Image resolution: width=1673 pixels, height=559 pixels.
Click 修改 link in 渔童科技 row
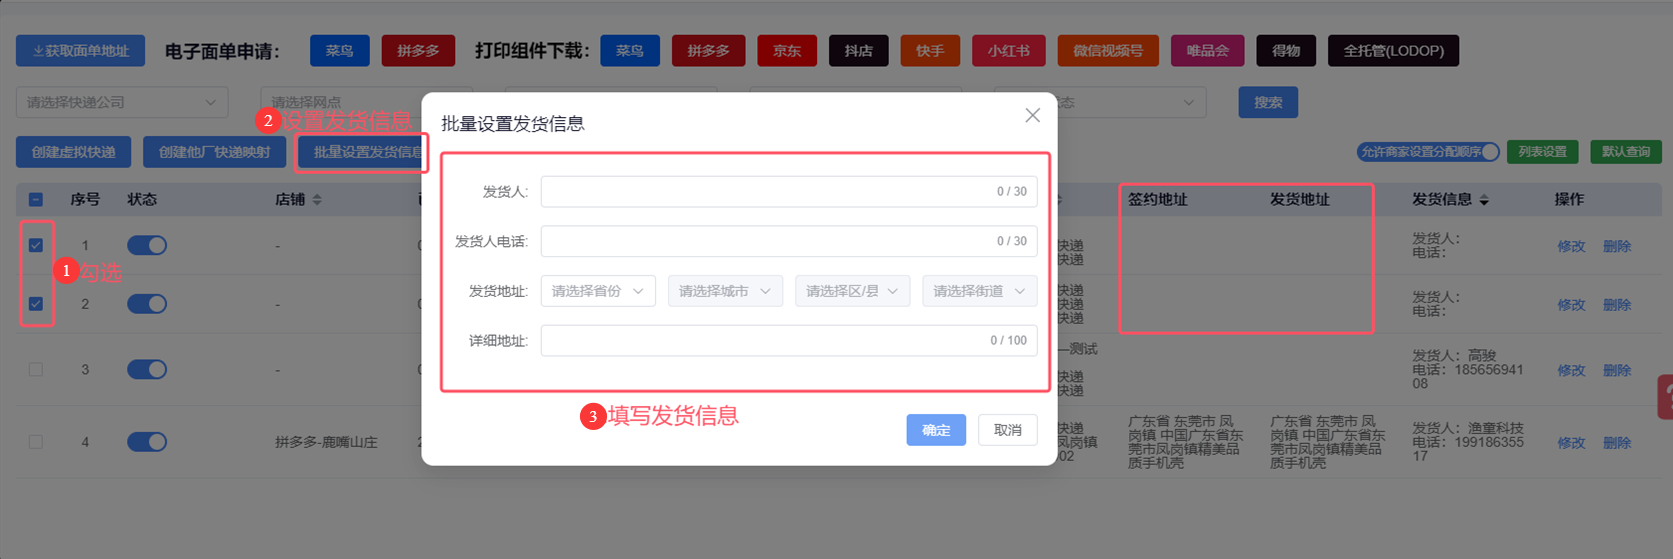pyautogui.click(x=1571, y=443)
